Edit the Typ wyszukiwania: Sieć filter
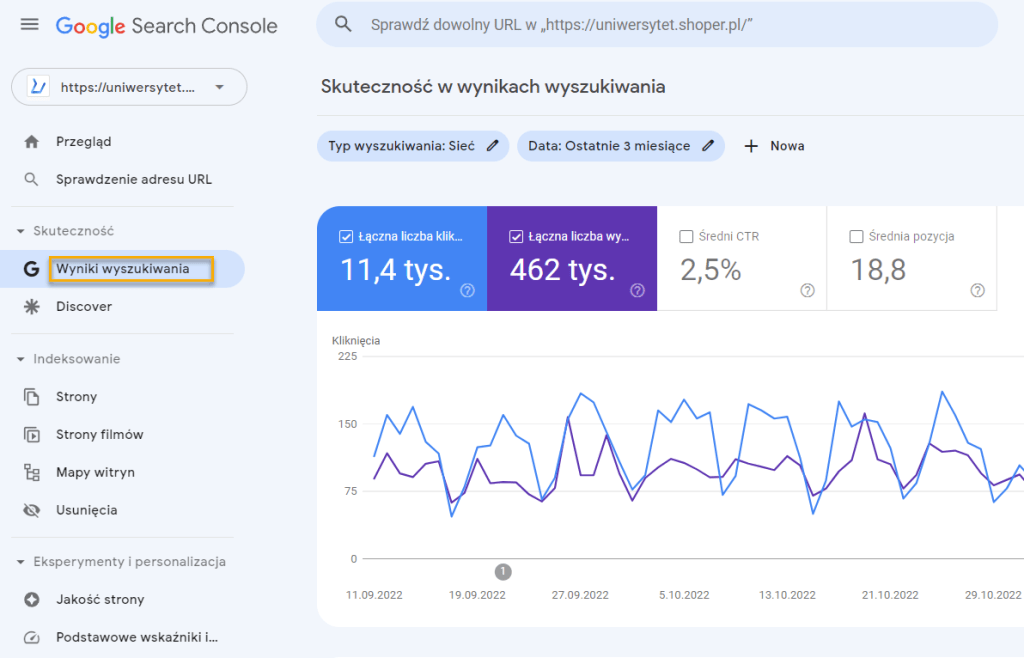The height and width of the screenshot is (658, 1024). tap(413, 146)
